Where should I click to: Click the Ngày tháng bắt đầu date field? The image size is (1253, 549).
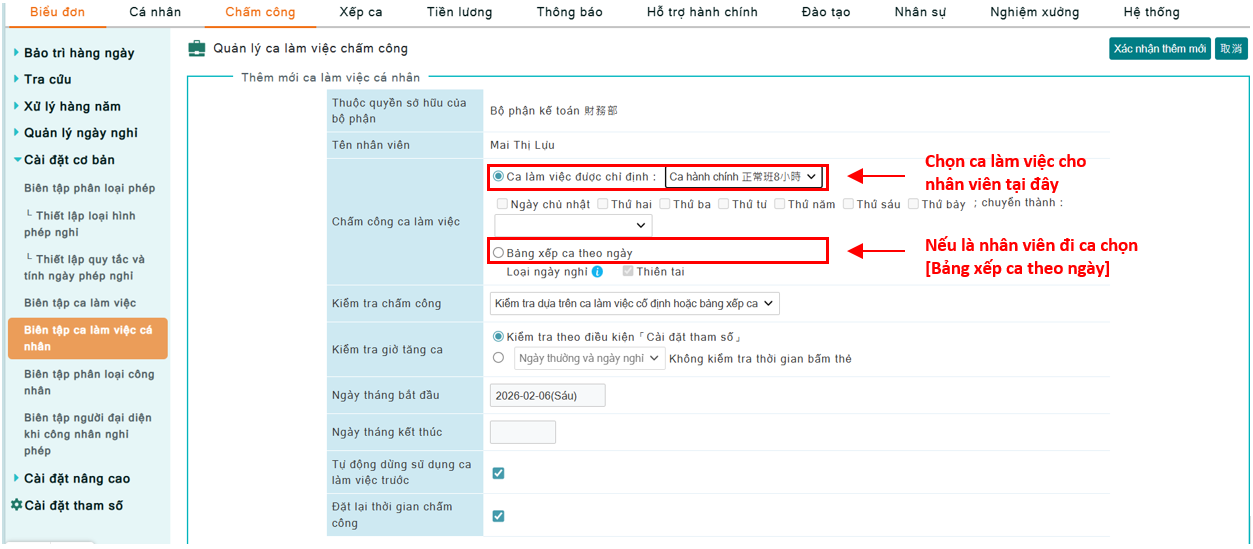(547, 395)
